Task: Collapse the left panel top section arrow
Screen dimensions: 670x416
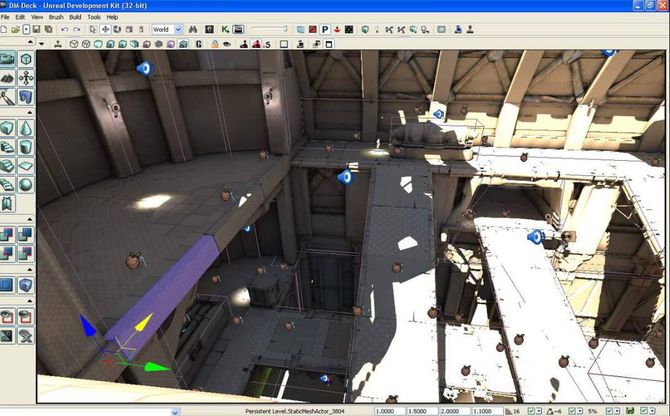Action: point(29,42)
